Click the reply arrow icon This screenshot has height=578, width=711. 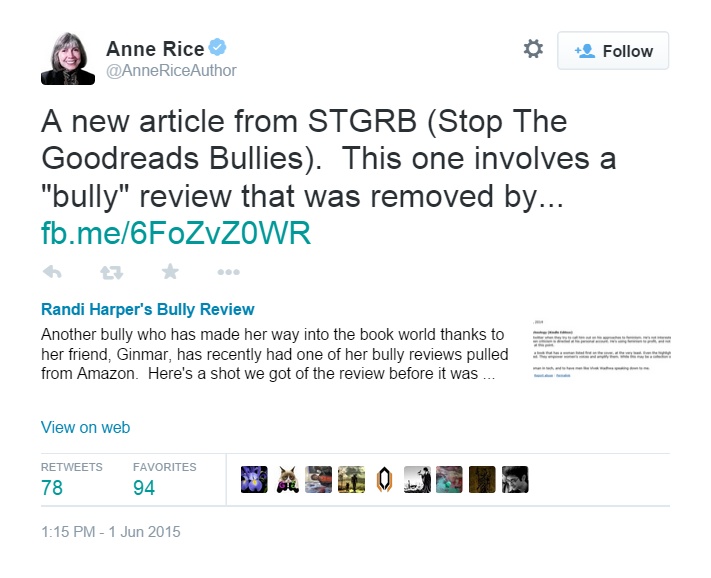52,272
